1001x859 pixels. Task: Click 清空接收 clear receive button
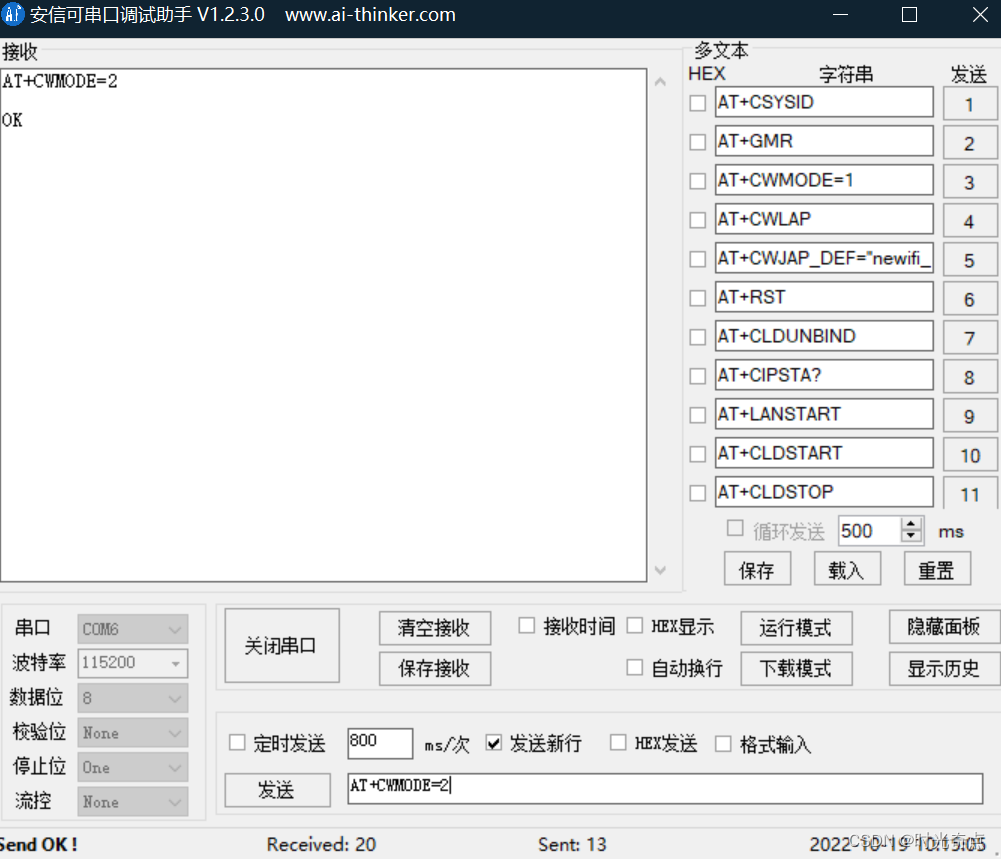pos(435,628)
